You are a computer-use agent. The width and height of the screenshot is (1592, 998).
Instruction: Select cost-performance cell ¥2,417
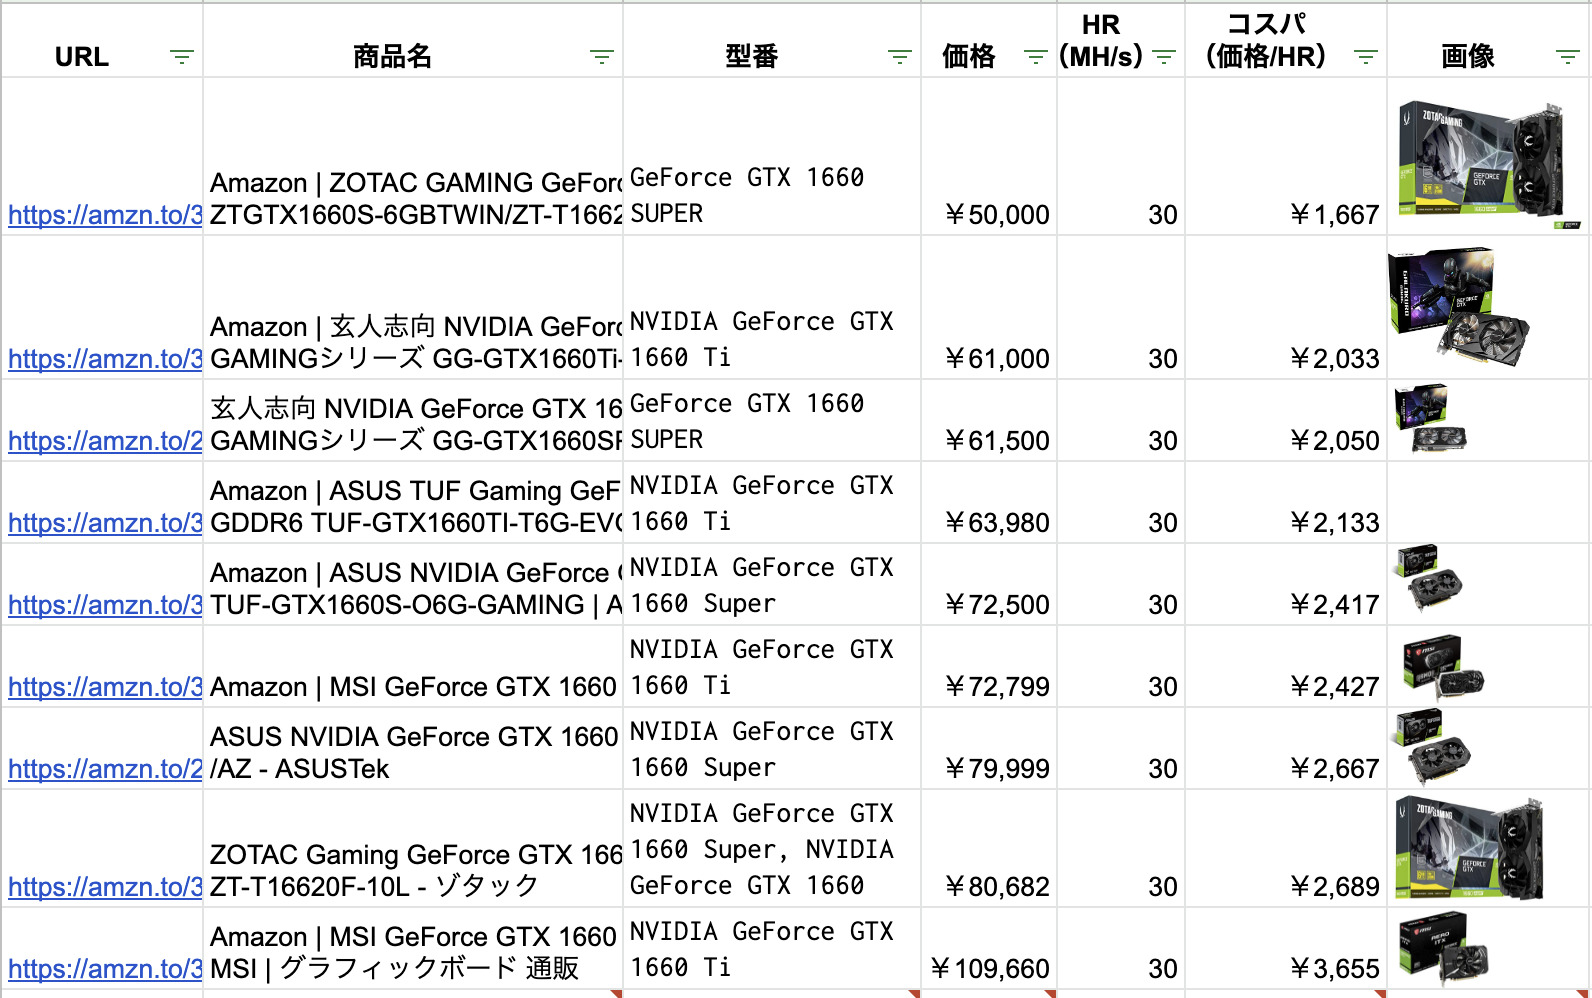click(x=1286, y=585)
